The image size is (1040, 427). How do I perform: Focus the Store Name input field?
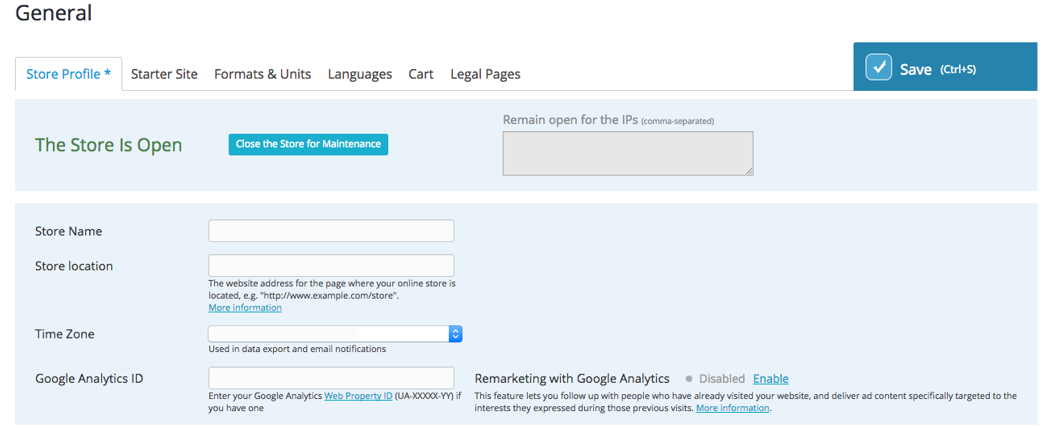tap(331, 231)
